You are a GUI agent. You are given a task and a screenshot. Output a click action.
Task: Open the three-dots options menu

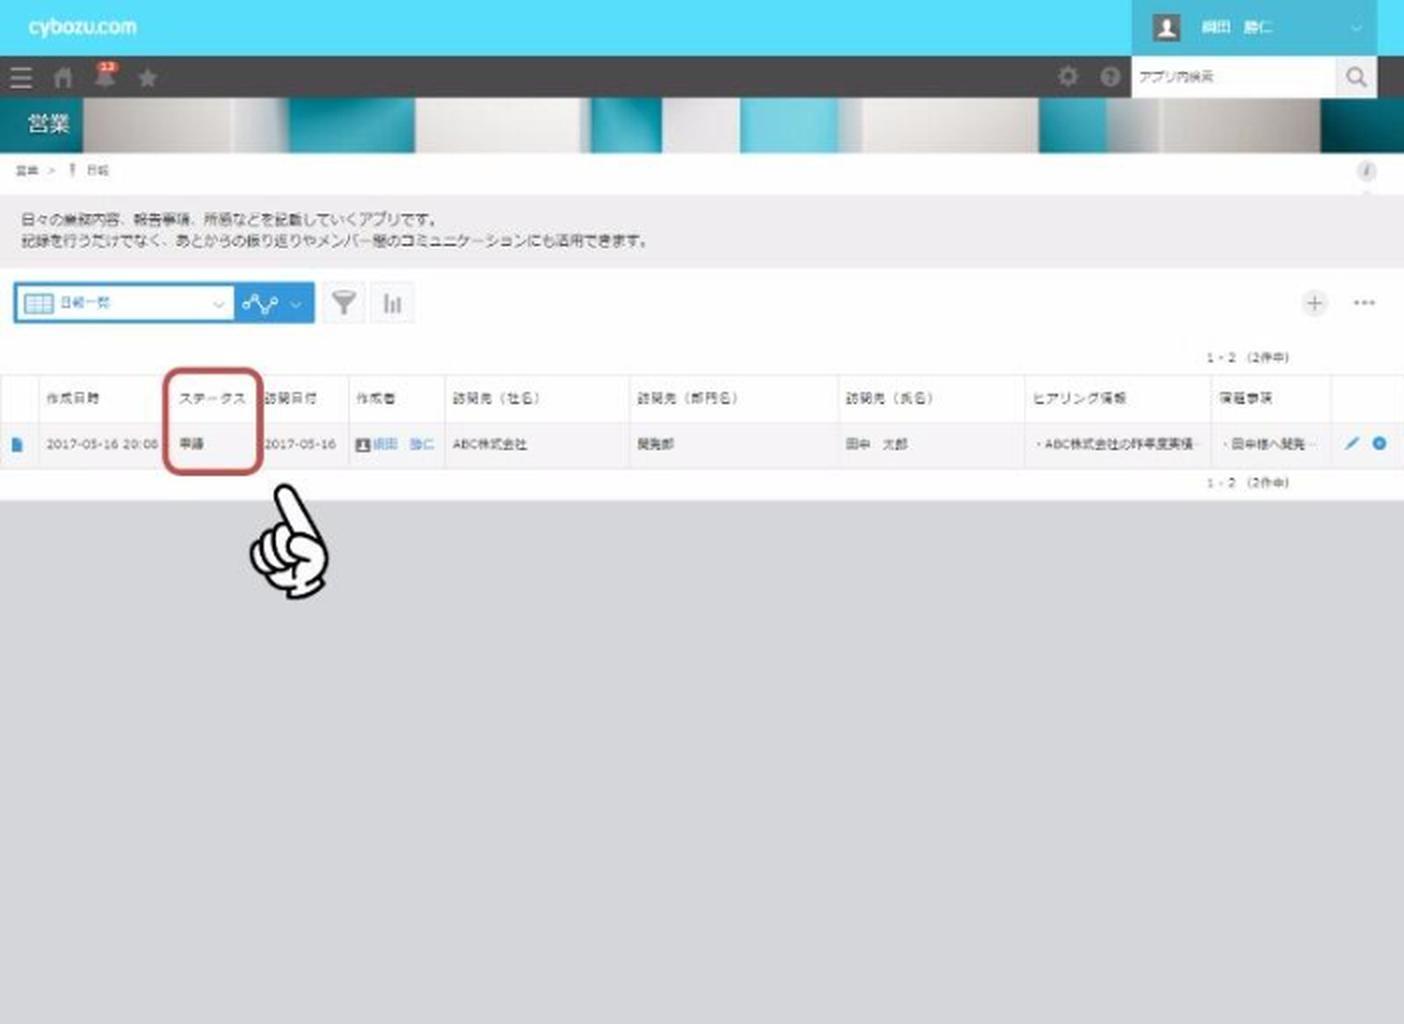pos(1364,303)
